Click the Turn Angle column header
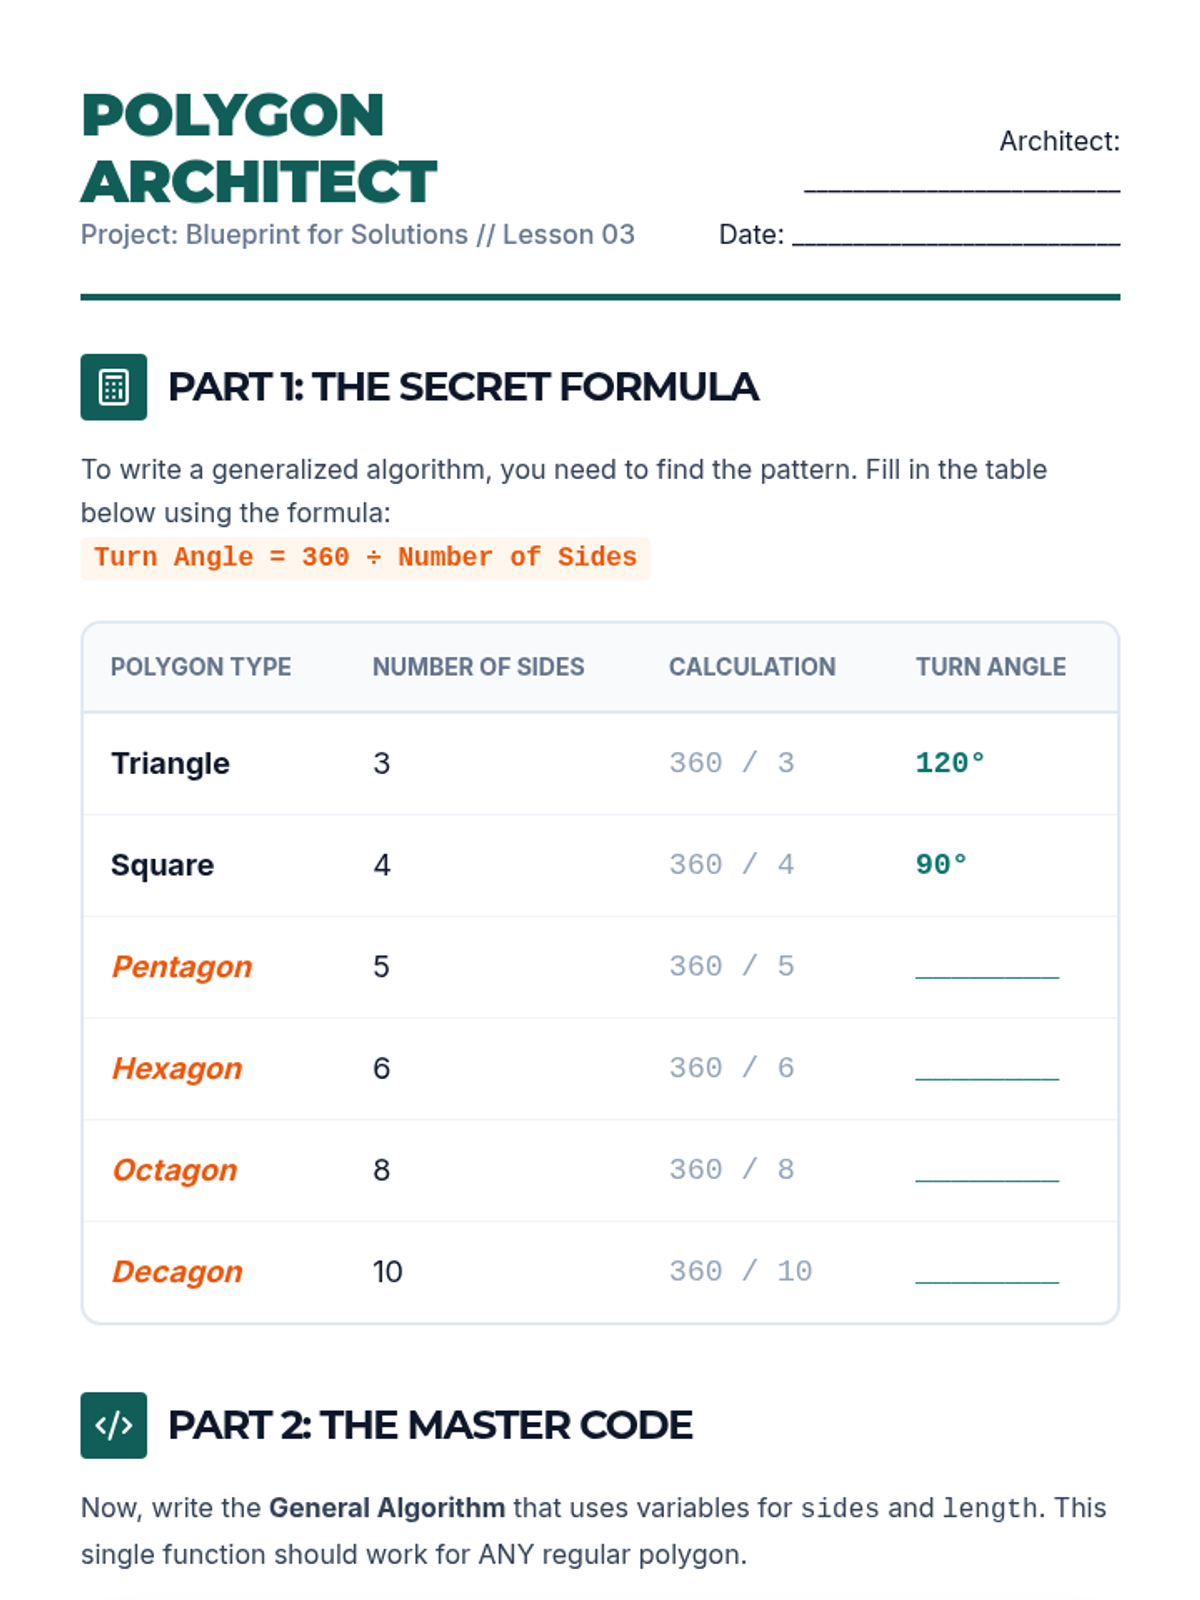Viewport: 1200px width, 1600px height. click(x=991, y=667)
